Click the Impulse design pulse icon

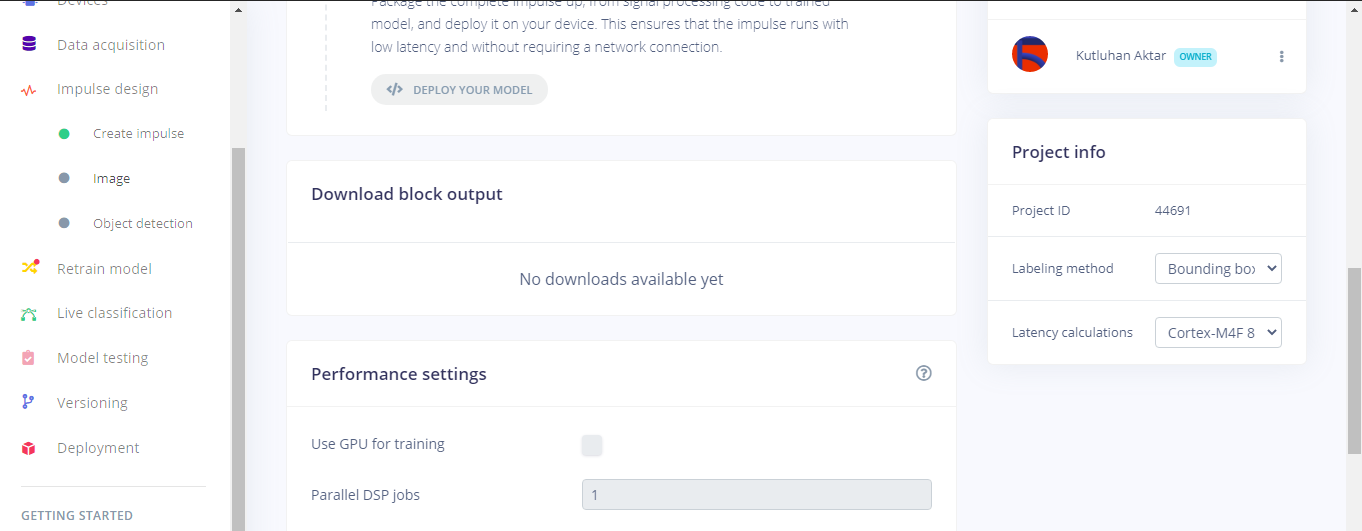[29, 89]
